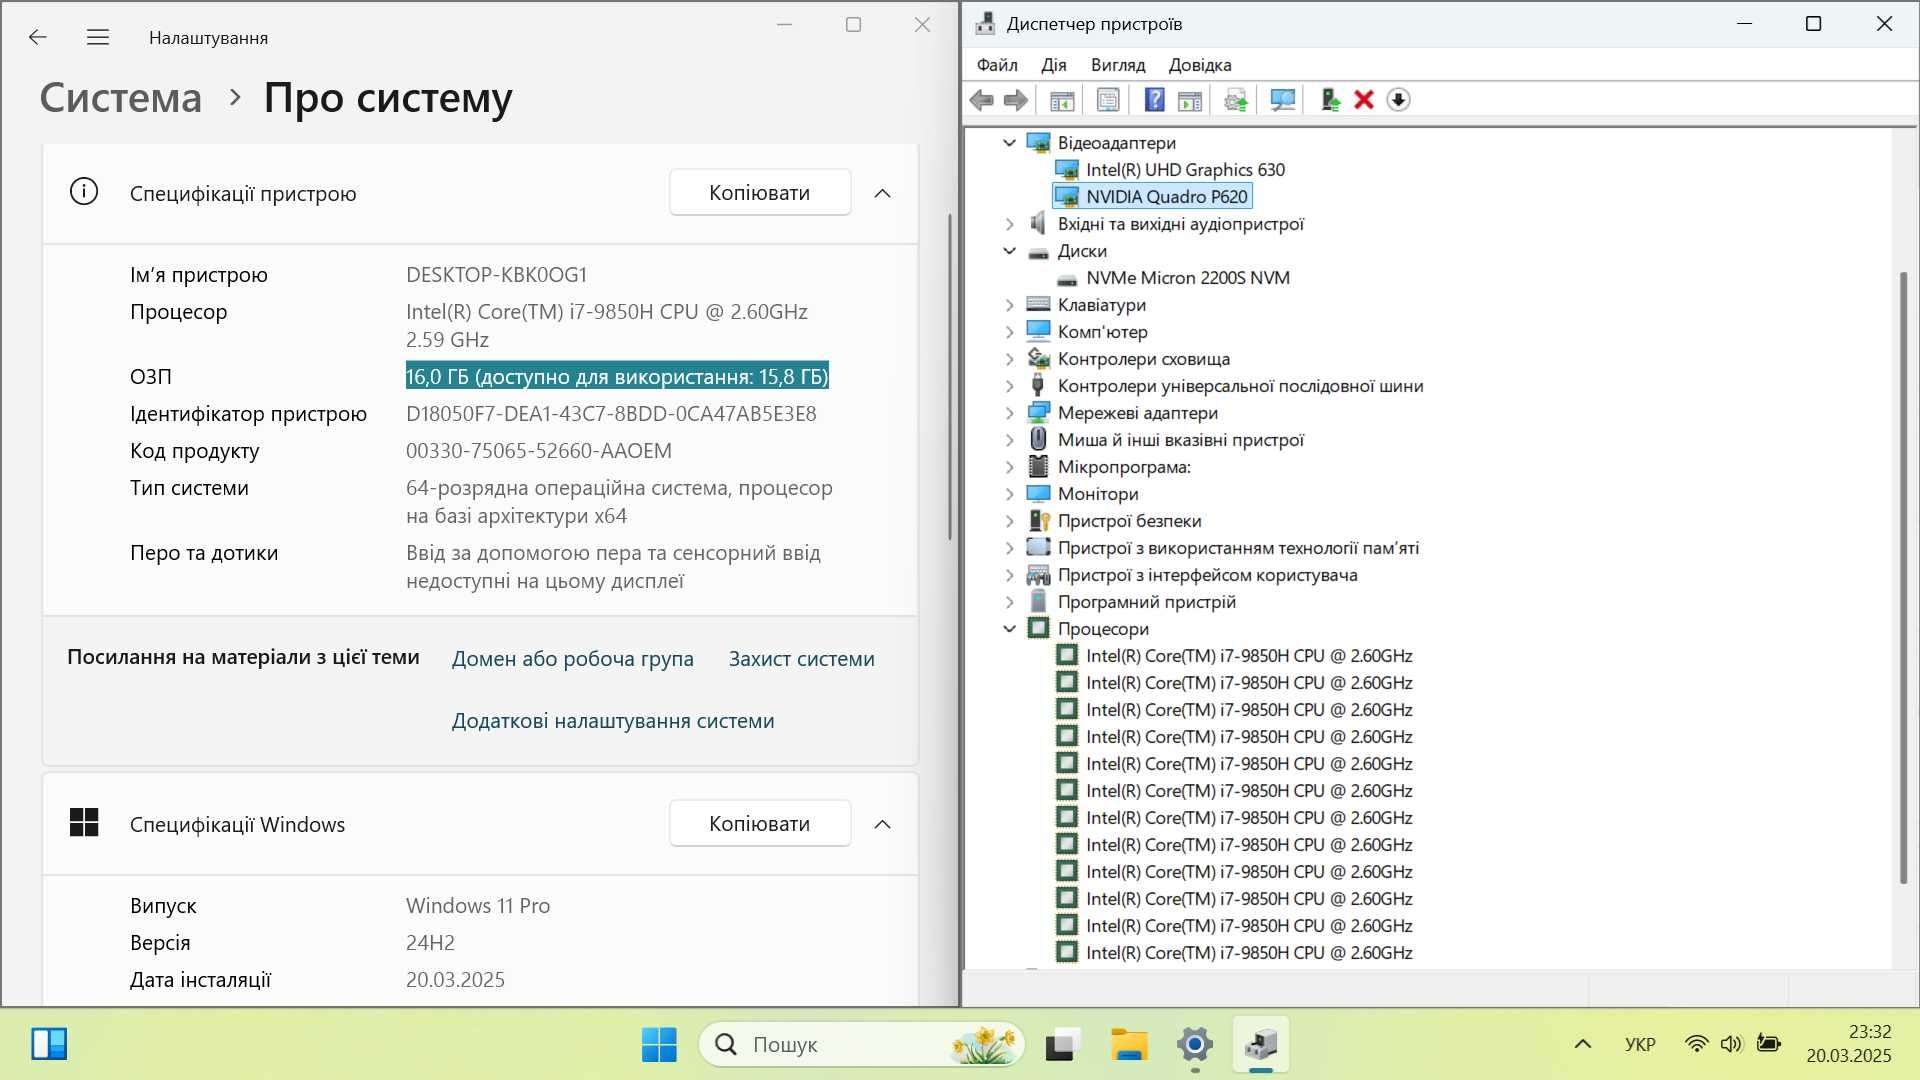This screenshot has height=1080, width=1920.
Task: Select Мікропрограма: tree row
Action: pos(1124,467)
